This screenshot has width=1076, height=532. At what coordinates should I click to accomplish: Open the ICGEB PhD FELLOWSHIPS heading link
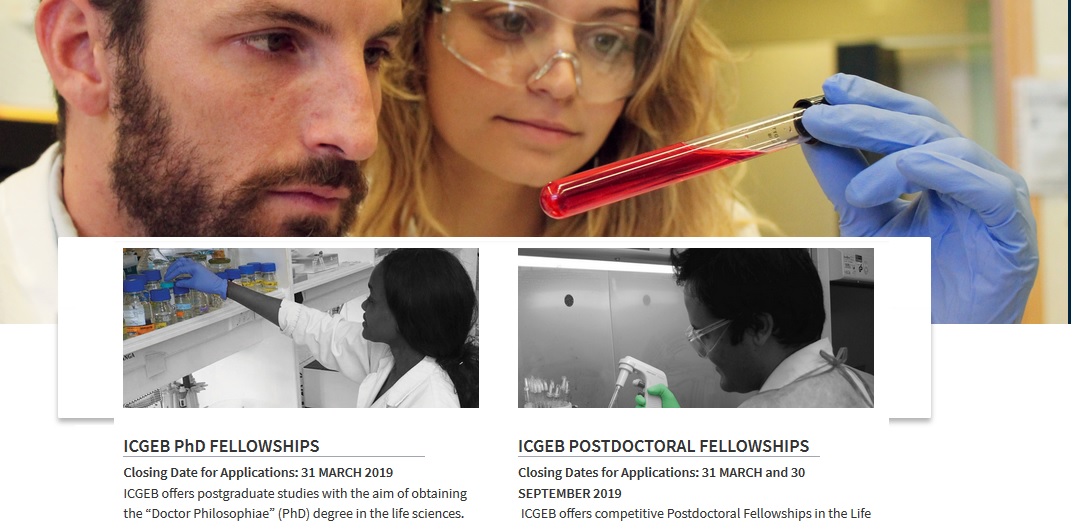point(221,446)
